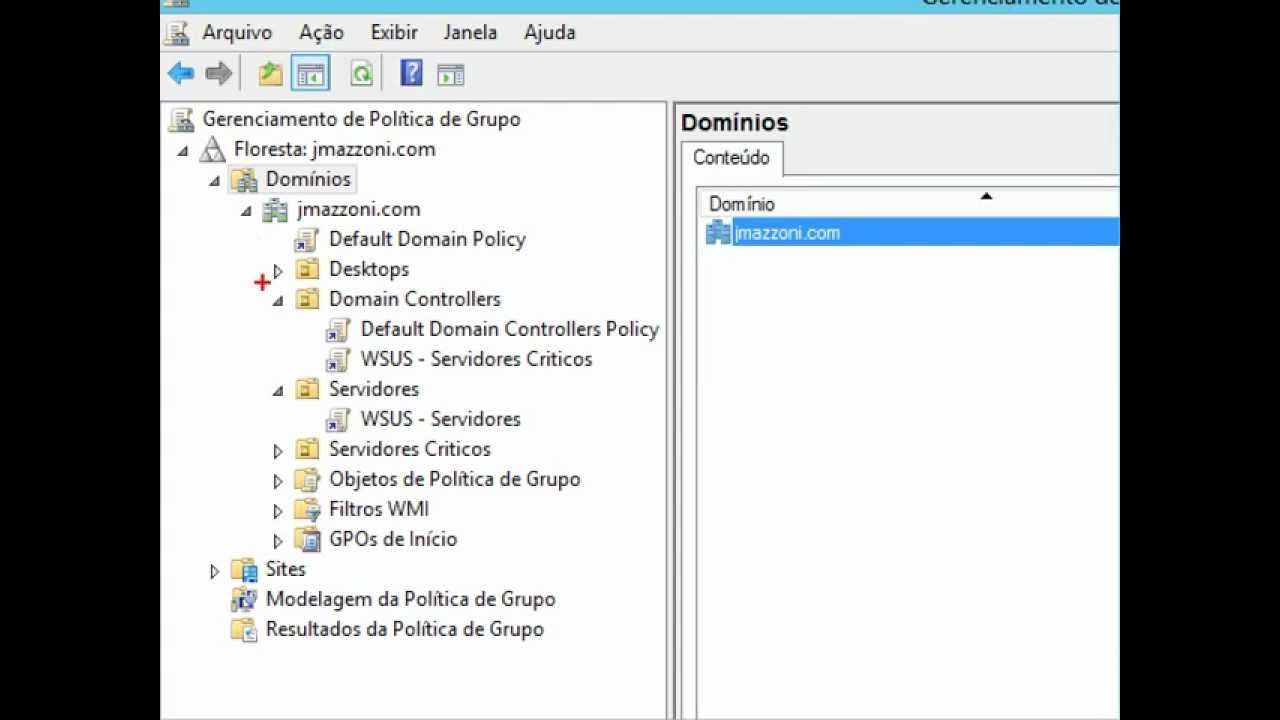1280x720 pixels.
Task: Expand the Desktops OU
Action: point(278,270)
